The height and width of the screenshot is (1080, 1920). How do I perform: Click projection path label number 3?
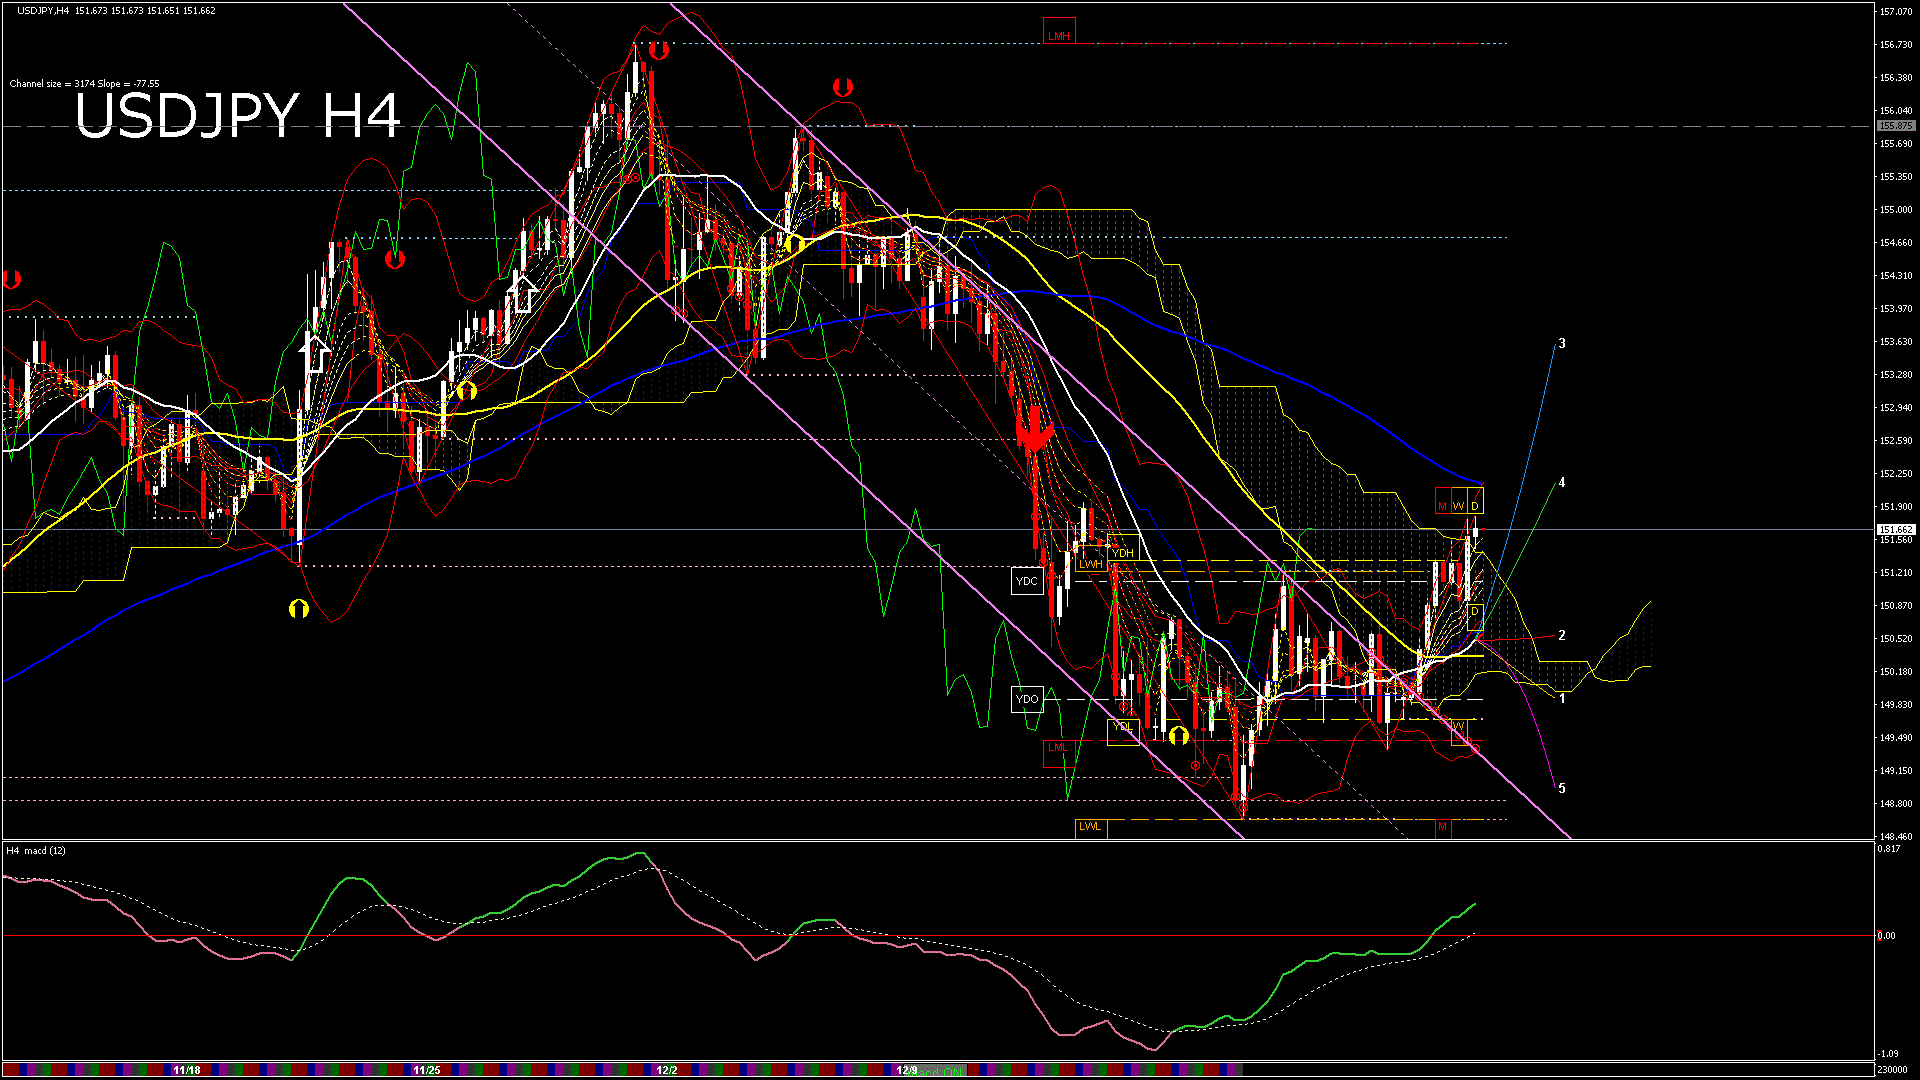[1562, 343]
